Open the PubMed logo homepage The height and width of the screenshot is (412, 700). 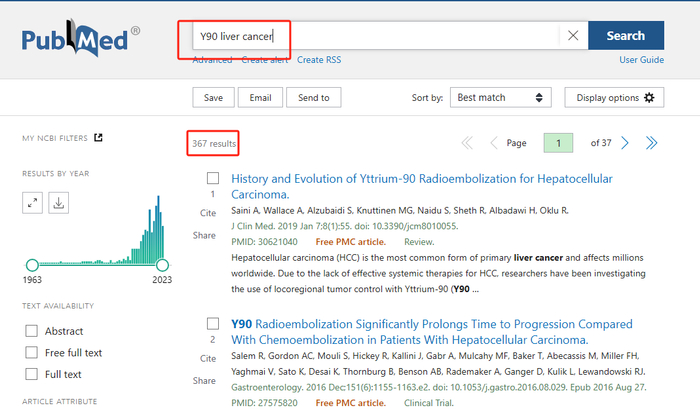point(80,38)
